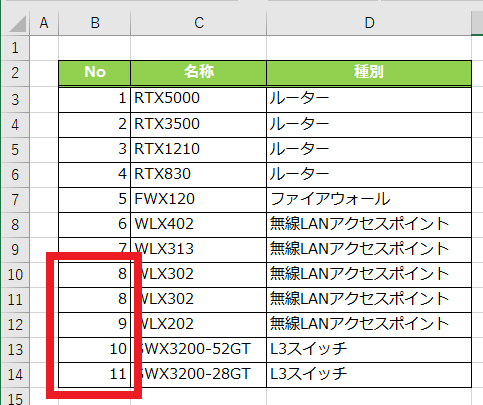Select row 1 header
483x405 pixels.
[x=15, y=48]
